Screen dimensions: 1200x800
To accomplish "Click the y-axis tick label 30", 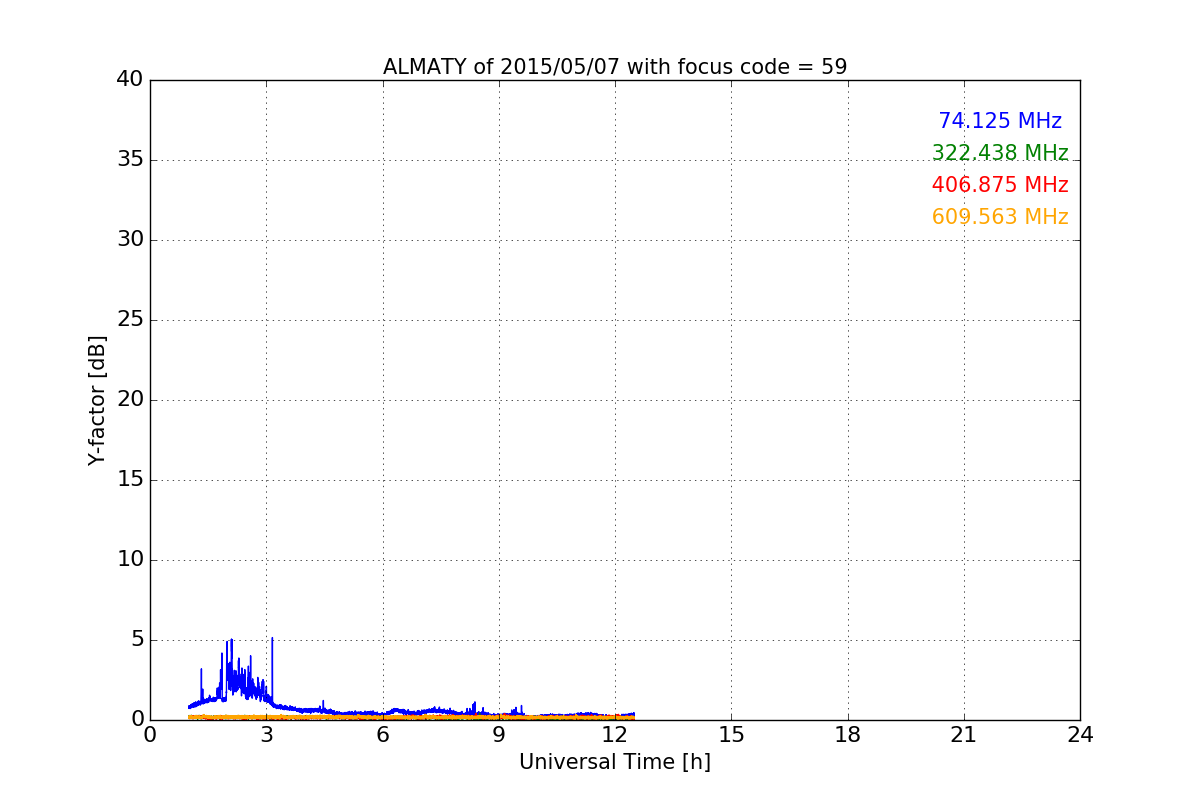I will click(x=130, y=240).
